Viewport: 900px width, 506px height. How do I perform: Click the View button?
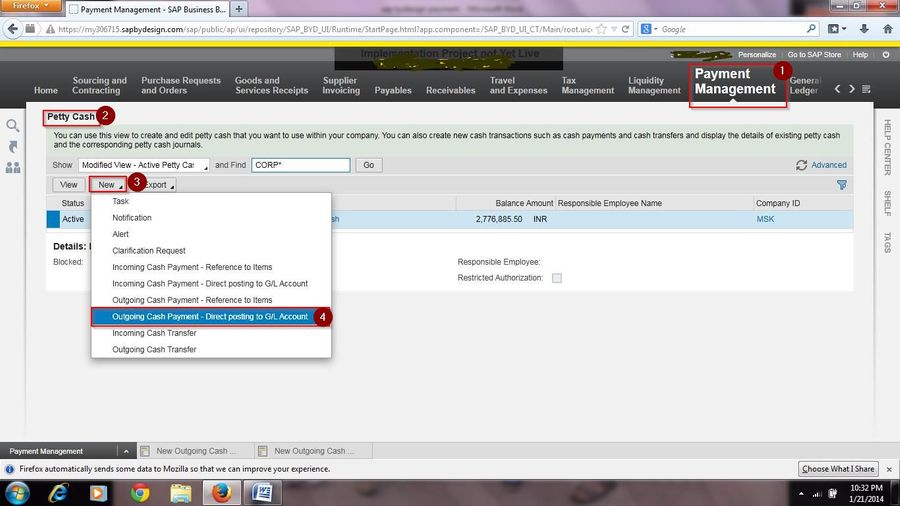pyautogui.click(x=68, y=185)
